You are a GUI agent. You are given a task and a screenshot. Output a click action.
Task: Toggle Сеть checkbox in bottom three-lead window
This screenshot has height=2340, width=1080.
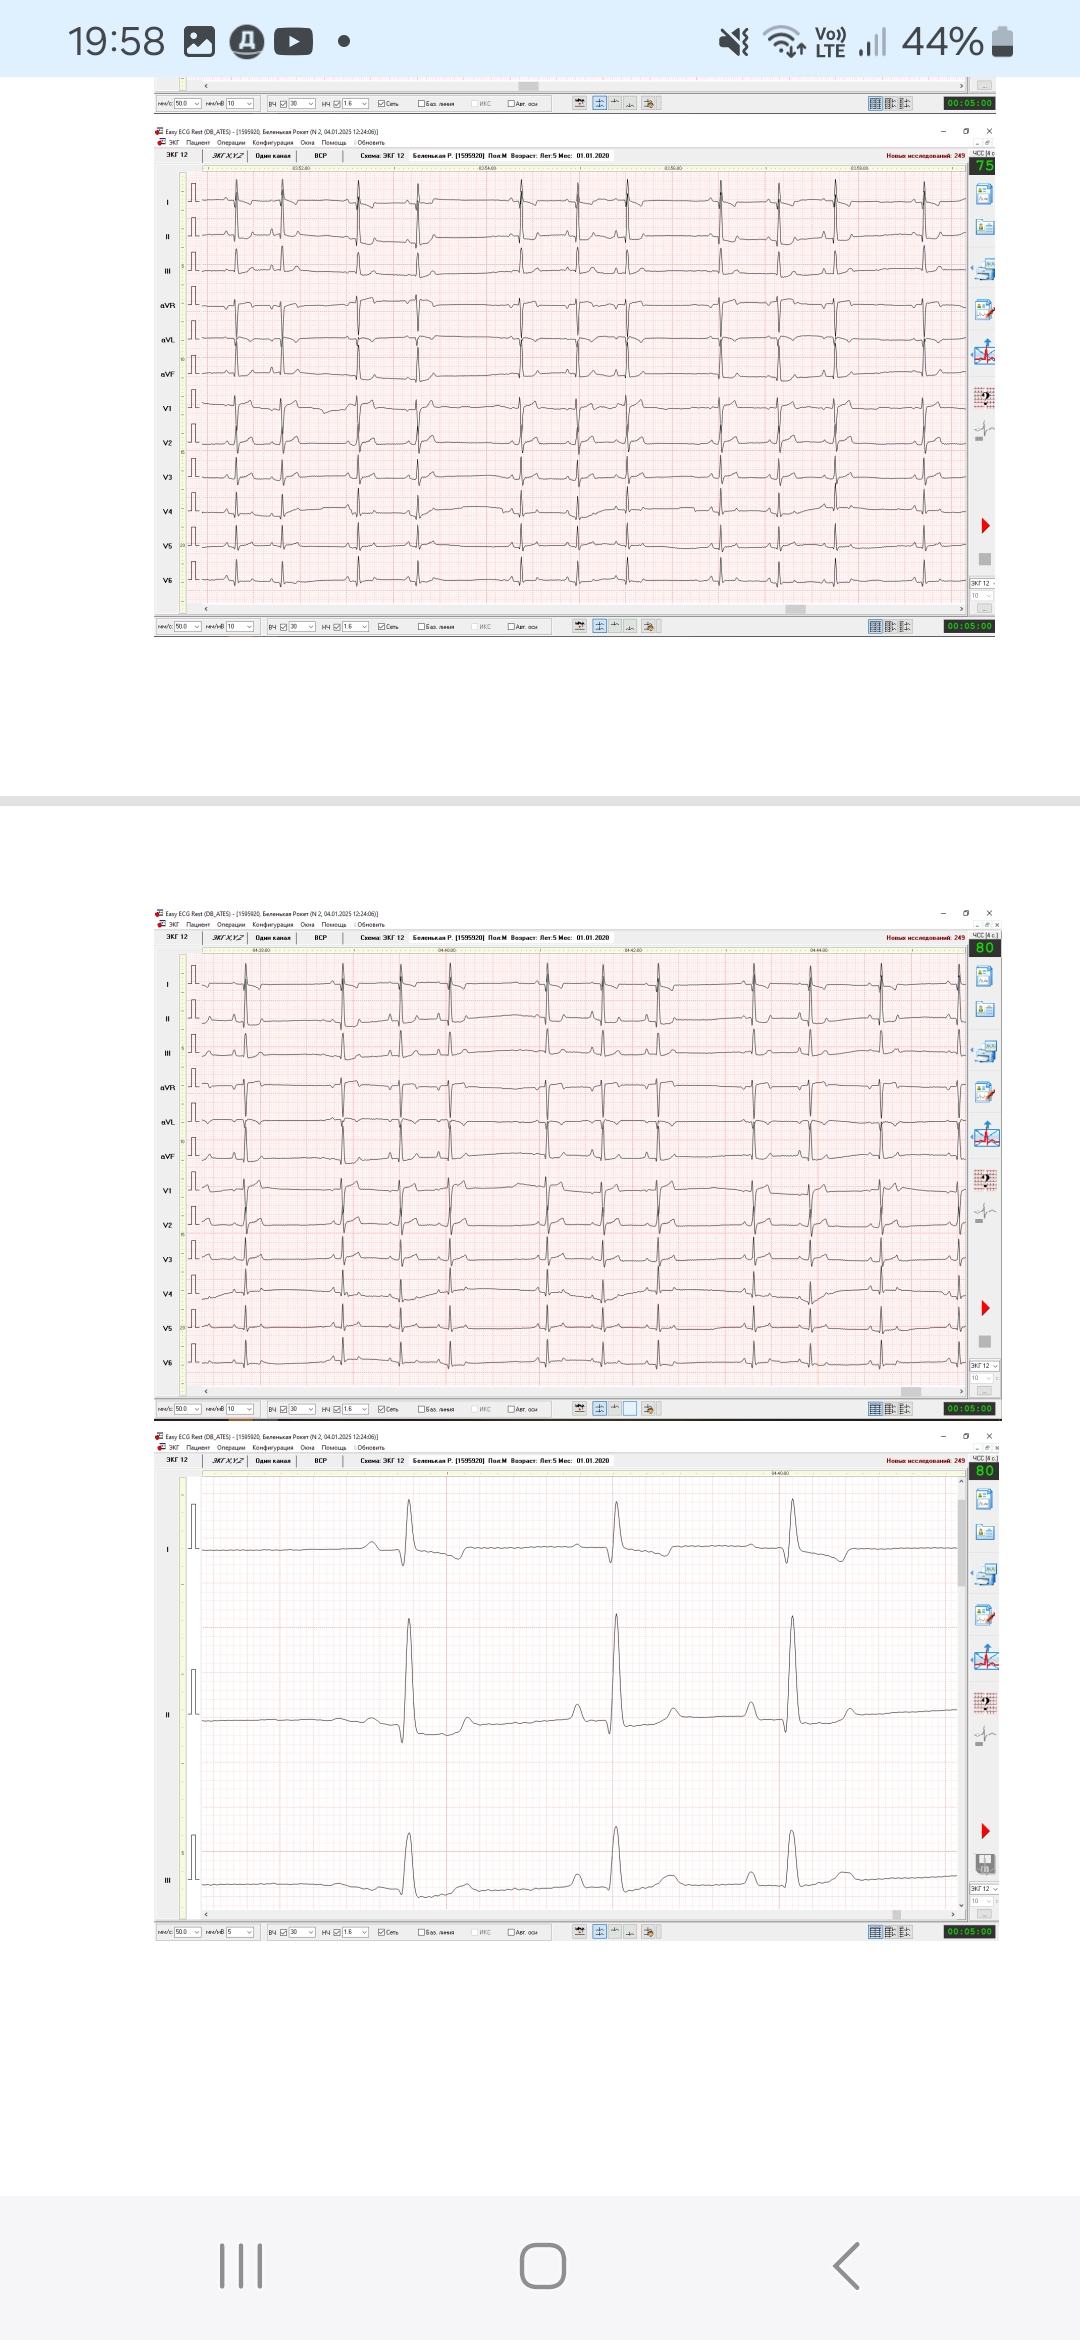point(381,1932)
